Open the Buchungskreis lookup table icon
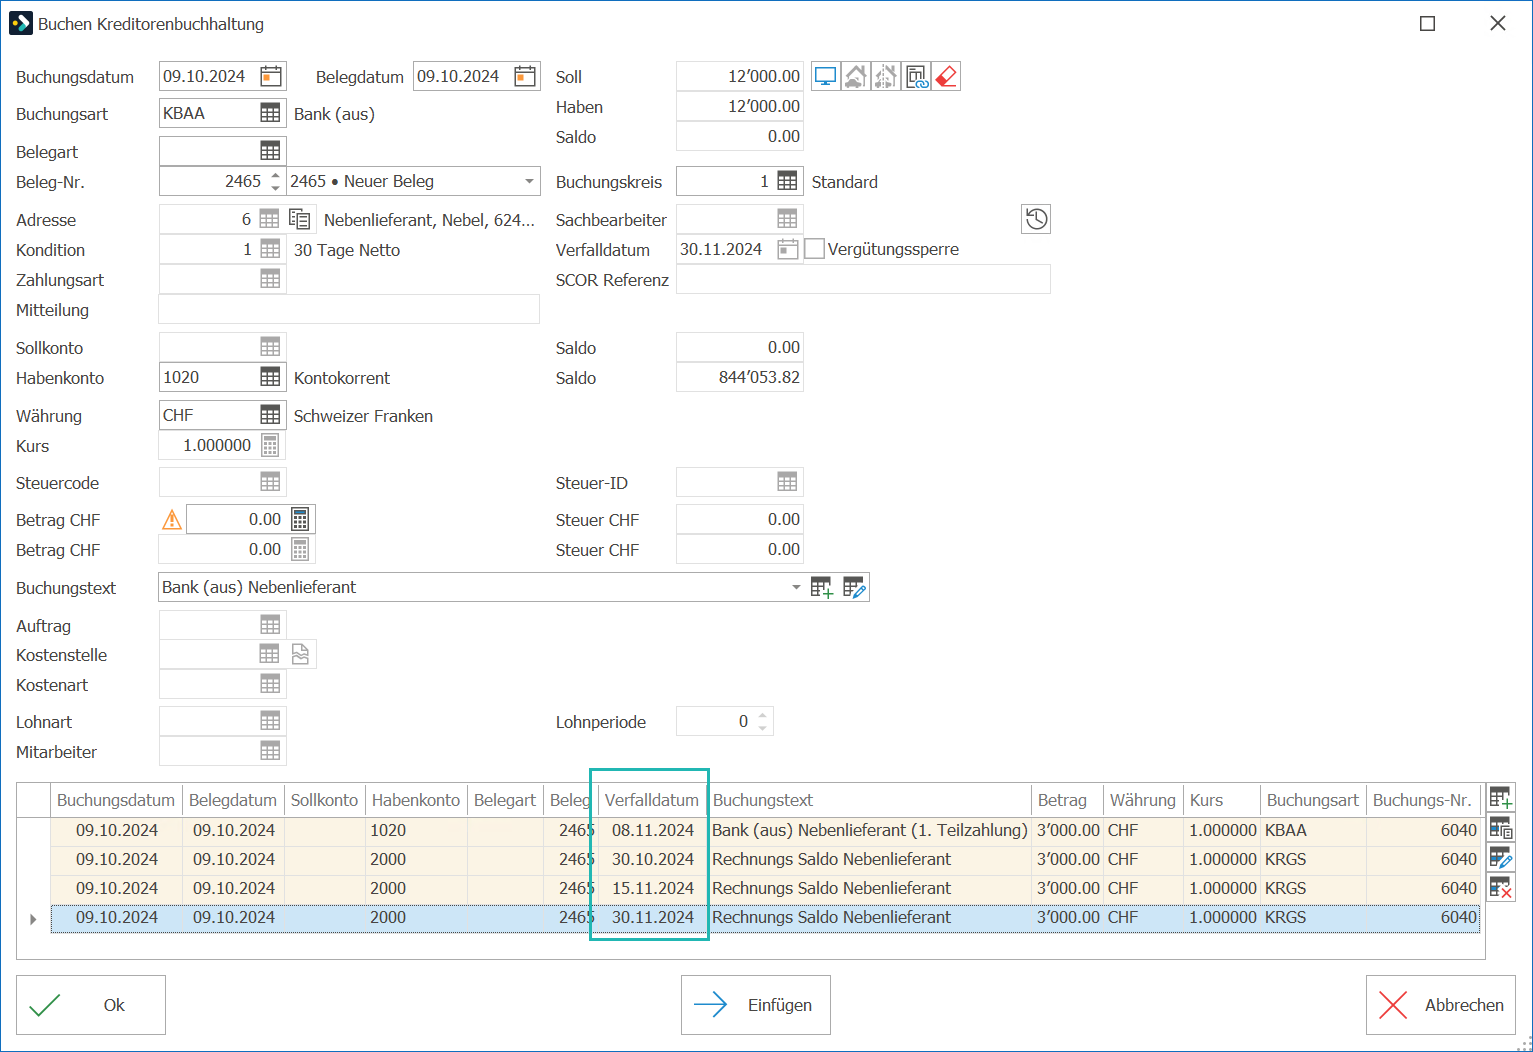Image resolution: width=1533 pixels, height=1052 pixels. 788,181
